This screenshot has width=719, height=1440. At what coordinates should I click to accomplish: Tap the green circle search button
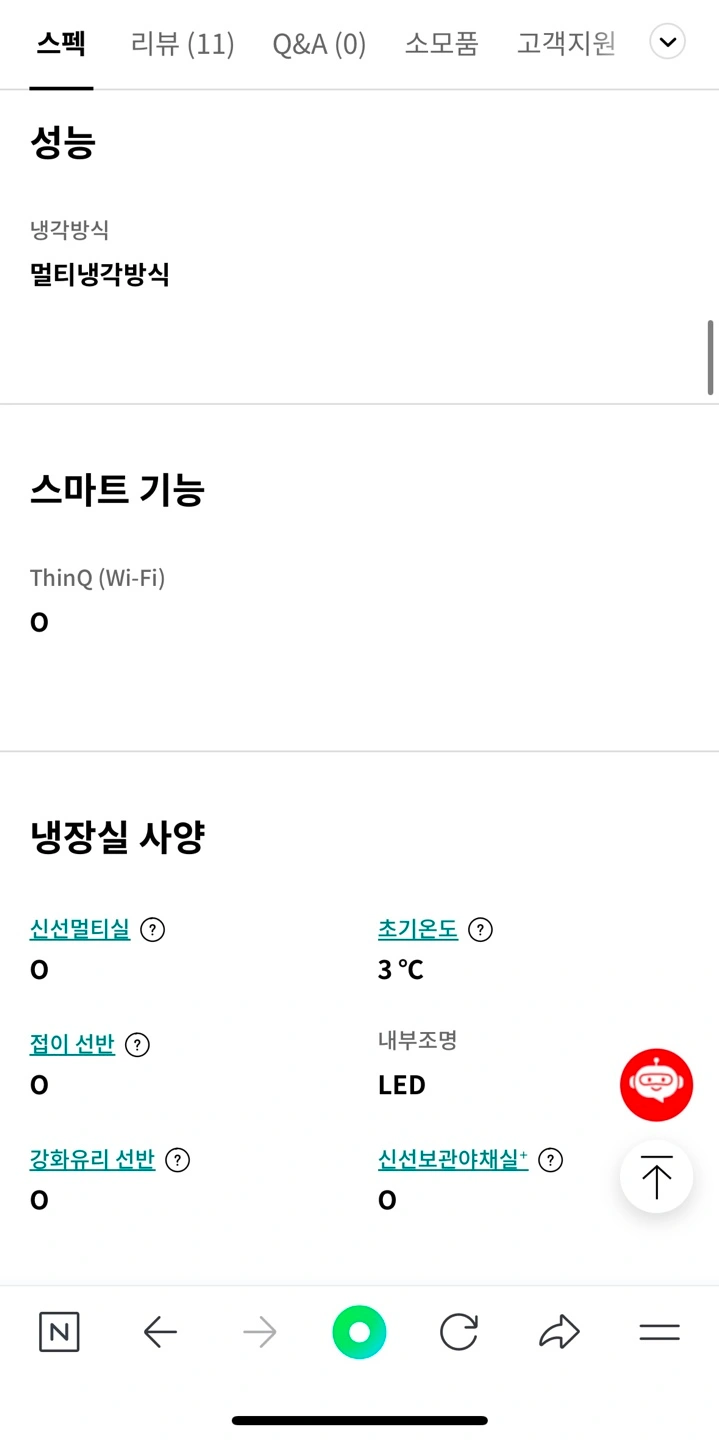(359, 1332)
